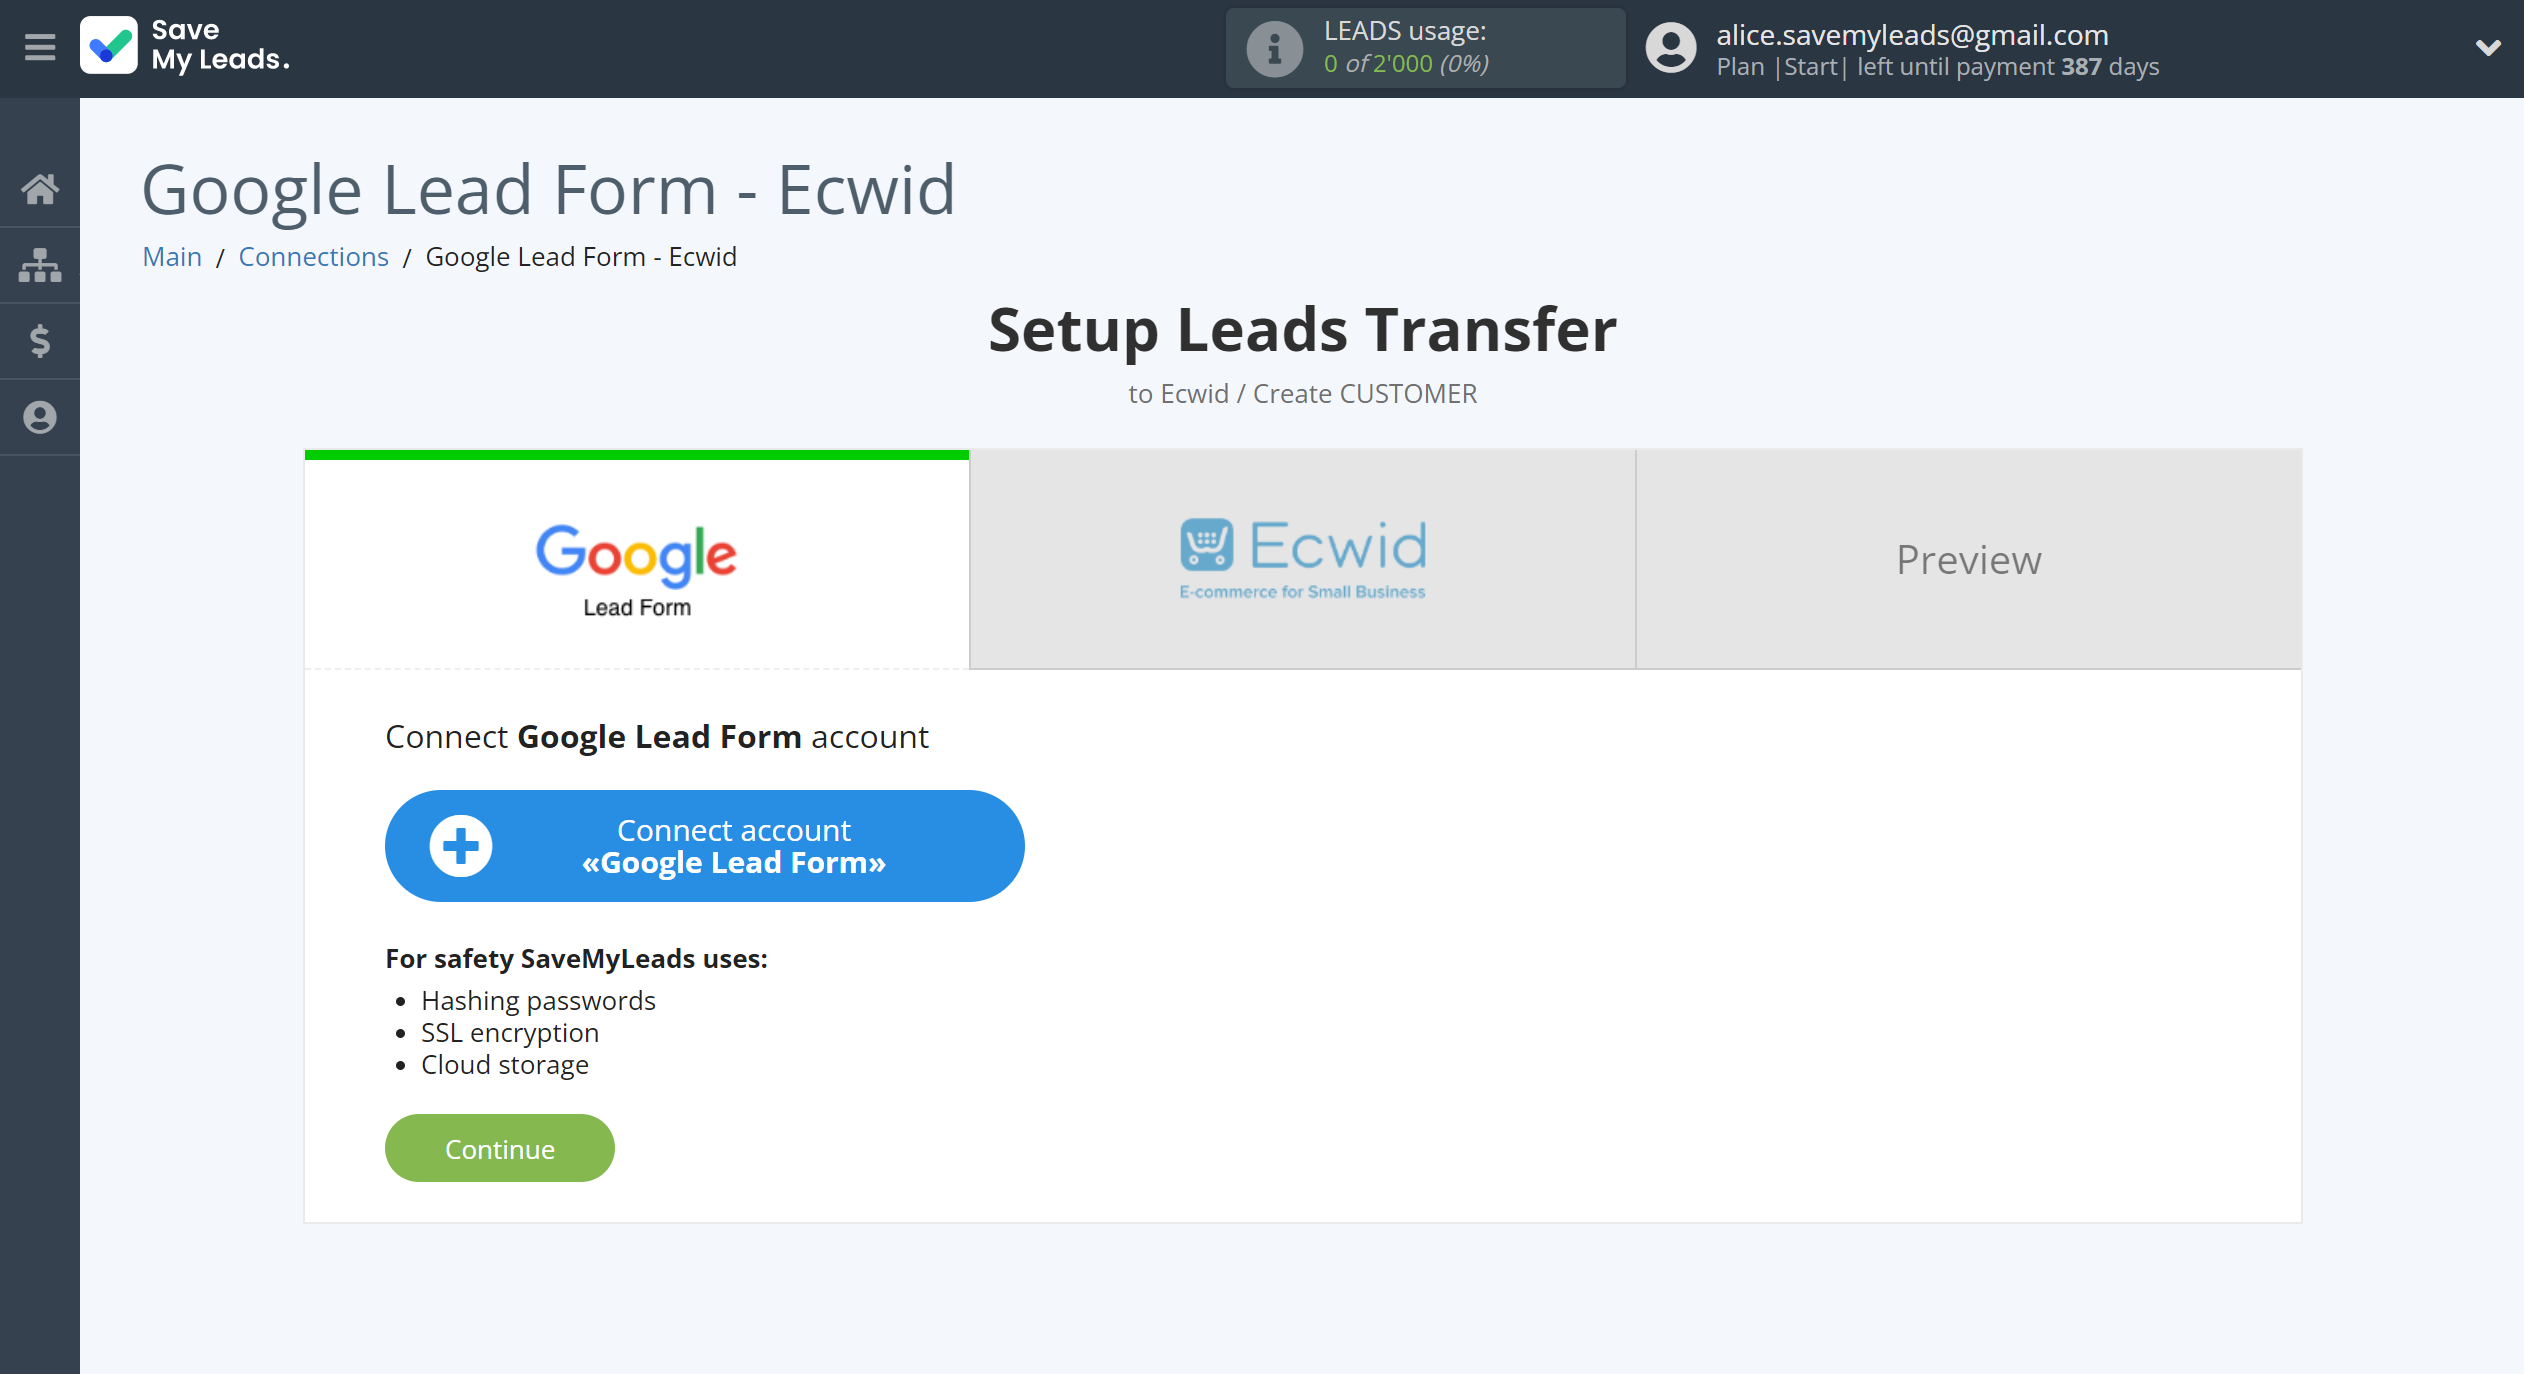This screenshot has height=1374, width=2524.
Task: Open the Main breadcrumb link
Action: pyautogui.click(x=171, y=256)
